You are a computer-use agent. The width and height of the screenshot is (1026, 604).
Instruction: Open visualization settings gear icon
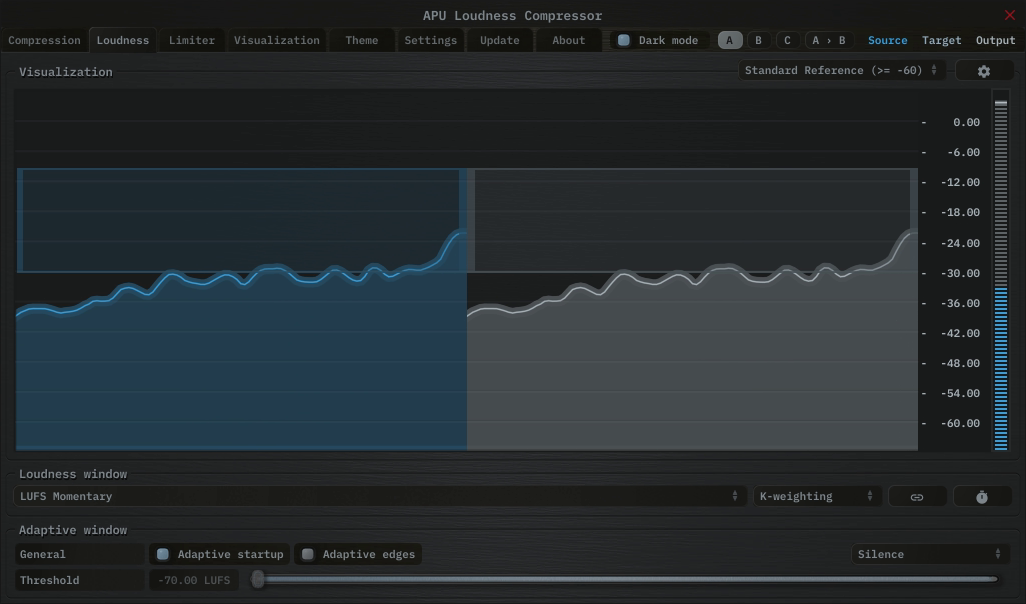[983, 71]
